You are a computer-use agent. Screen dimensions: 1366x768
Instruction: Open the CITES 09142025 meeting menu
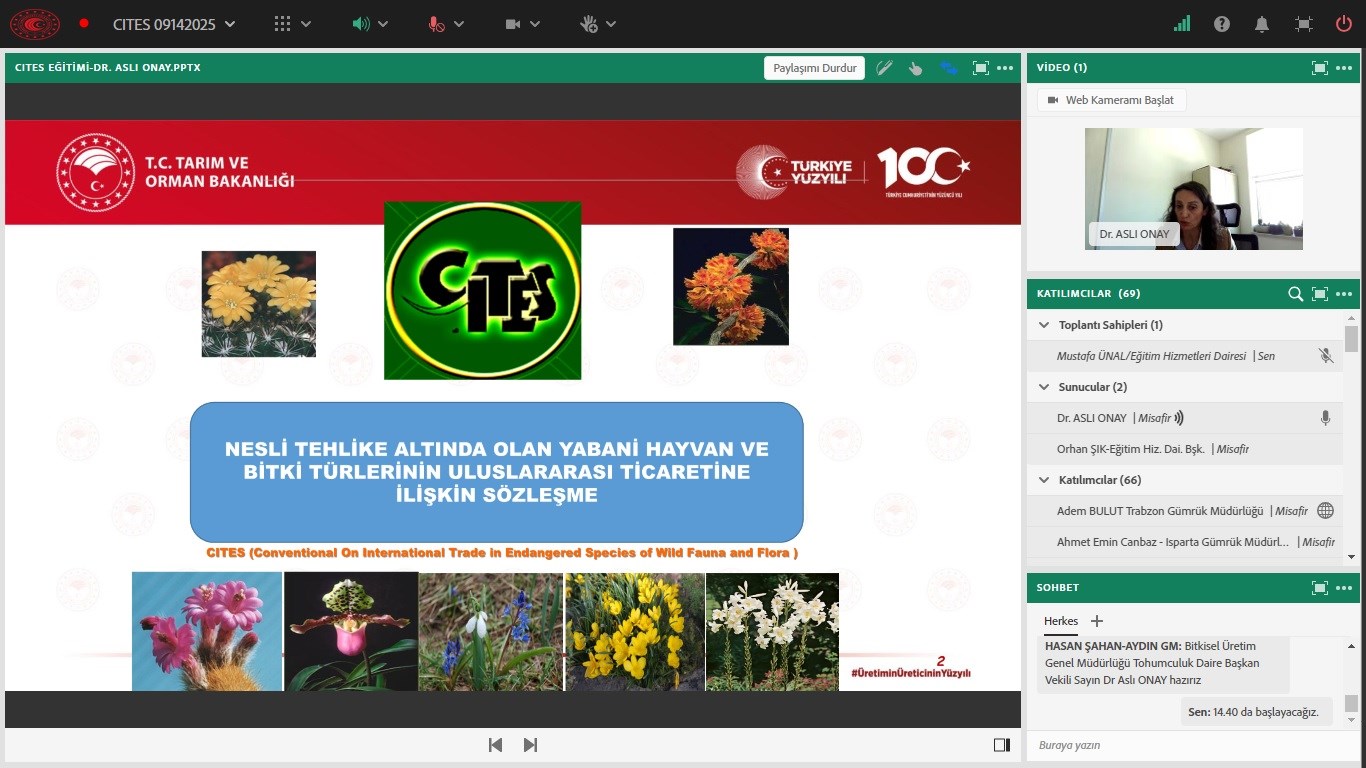174,24
